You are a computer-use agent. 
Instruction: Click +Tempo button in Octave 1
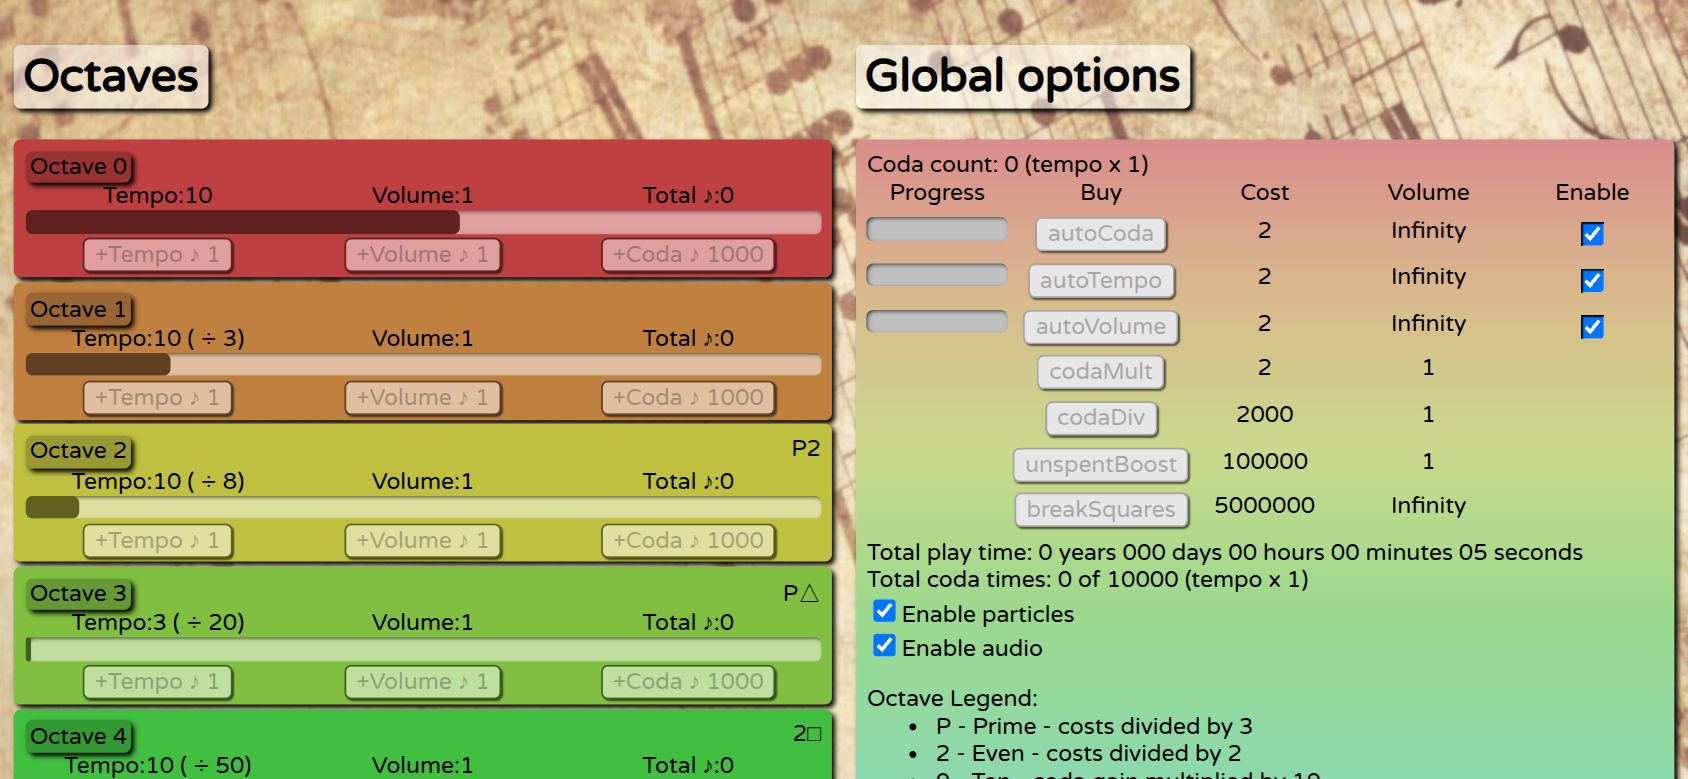[x=157, y=398]
